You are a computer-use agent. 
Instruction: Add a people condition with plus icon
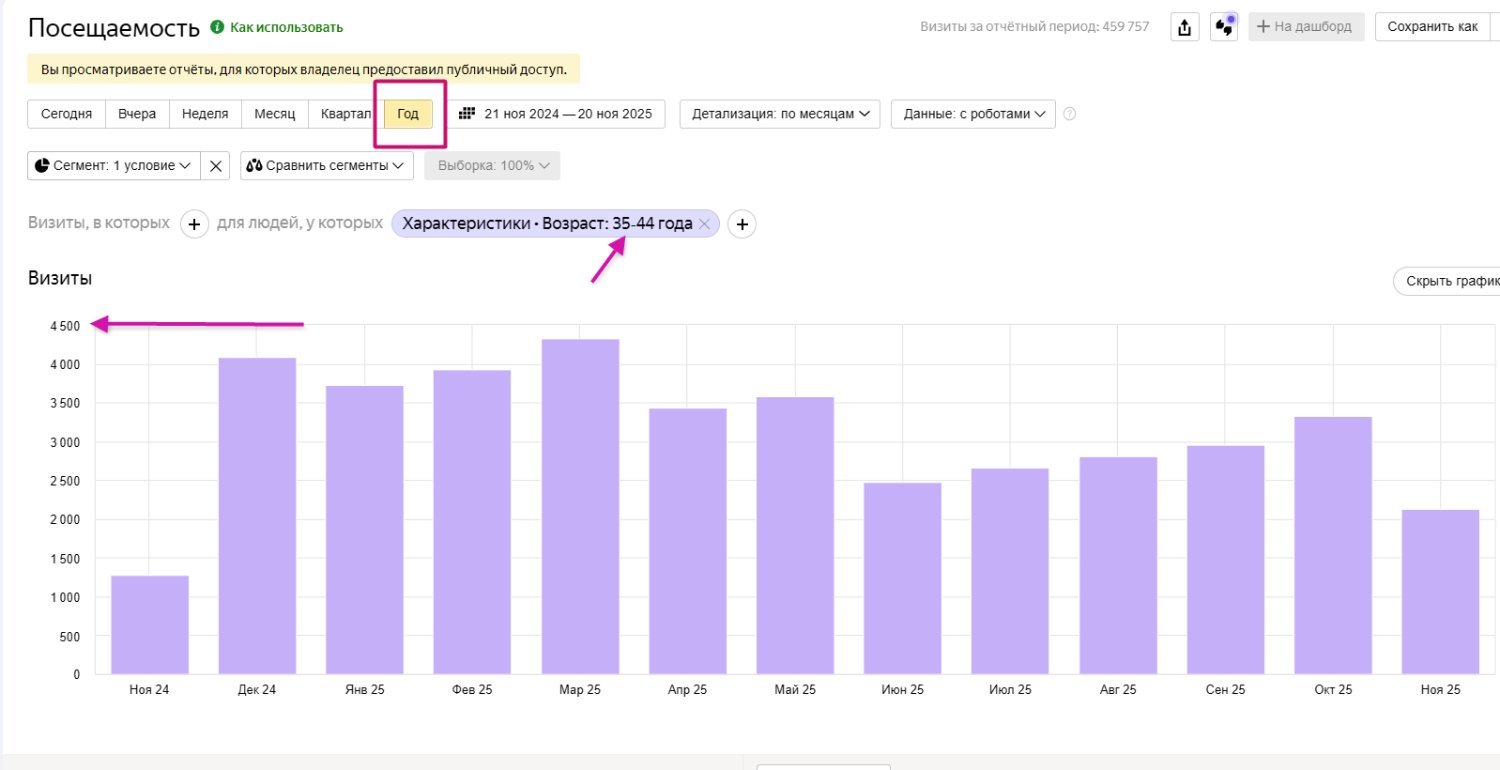coord(741,225)
